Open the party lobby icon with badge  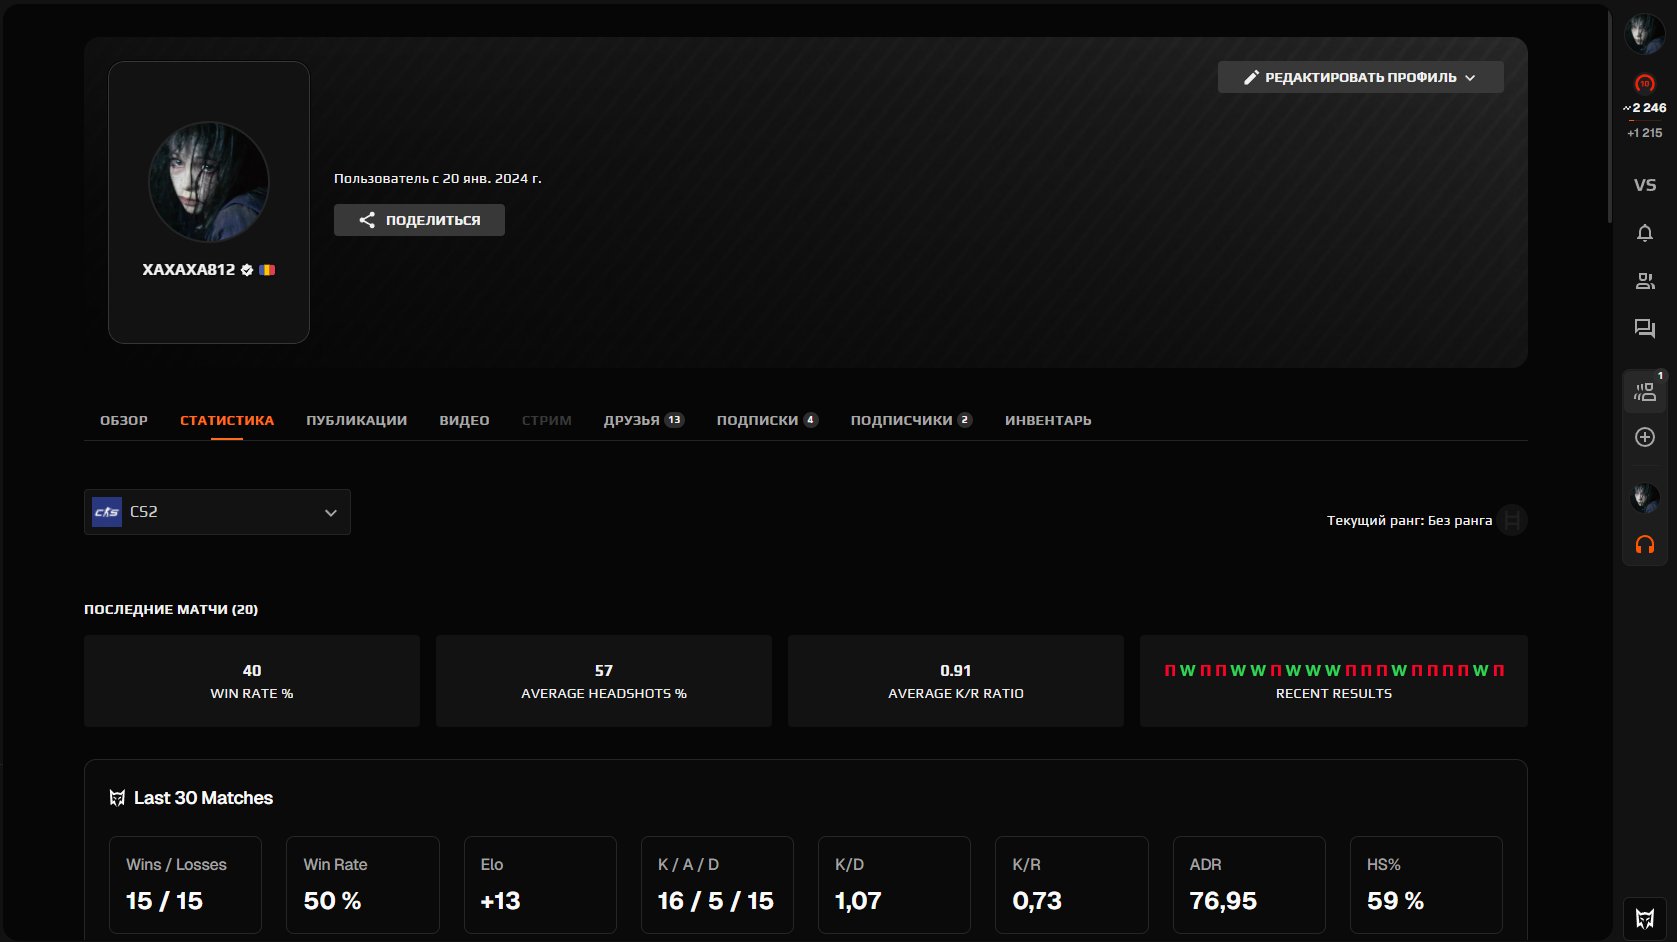pos(1644,390)
